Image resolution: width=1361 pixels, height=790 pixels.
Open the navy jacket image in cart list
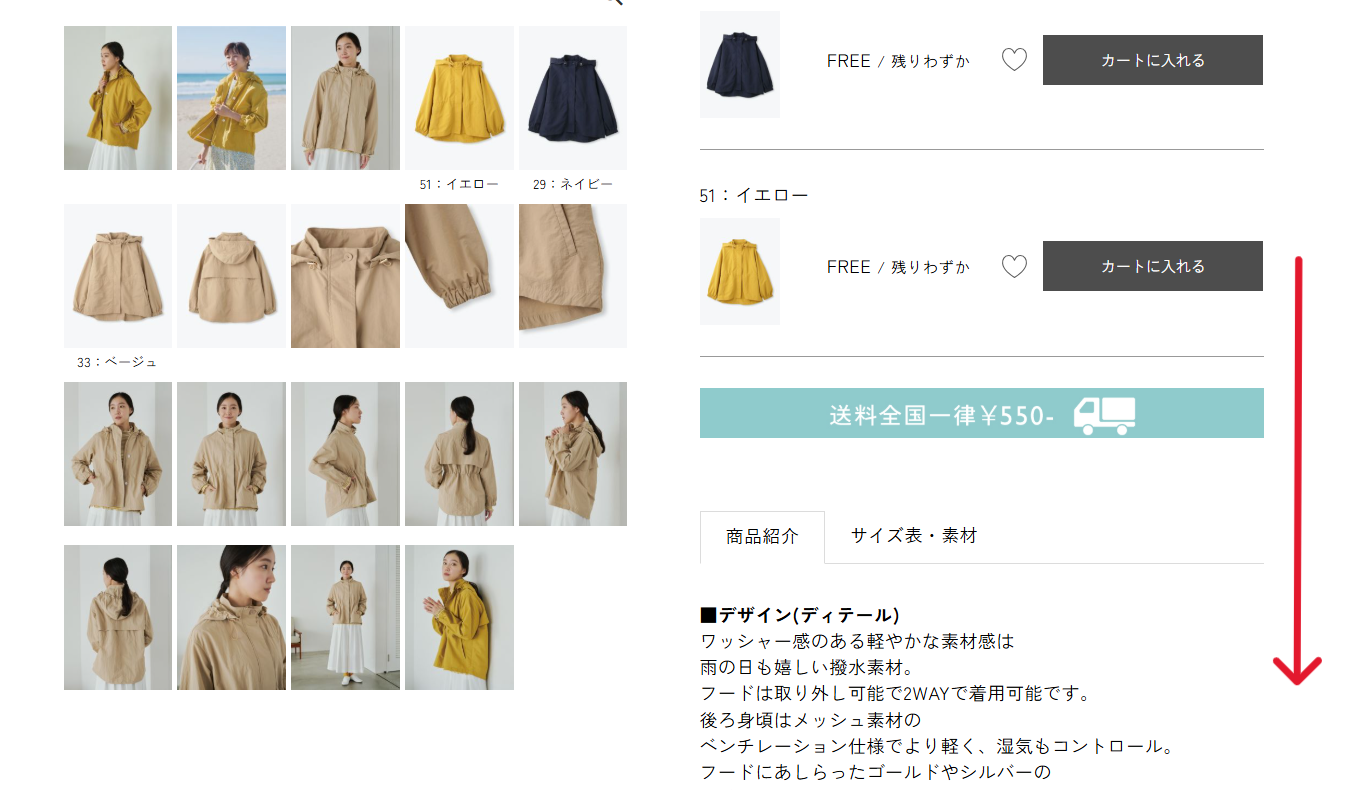[740, 64]
